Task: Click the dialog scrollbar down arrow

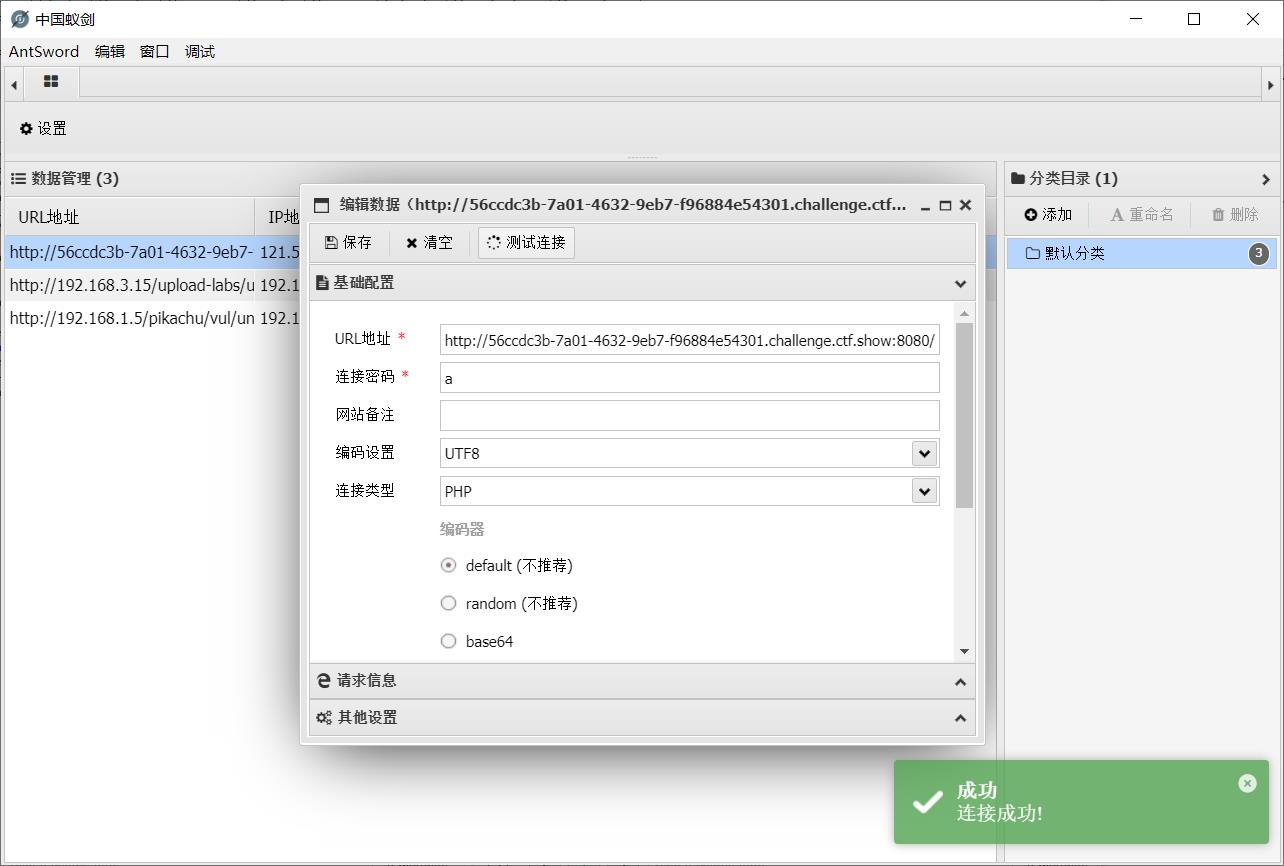Action: click(964, 651)
